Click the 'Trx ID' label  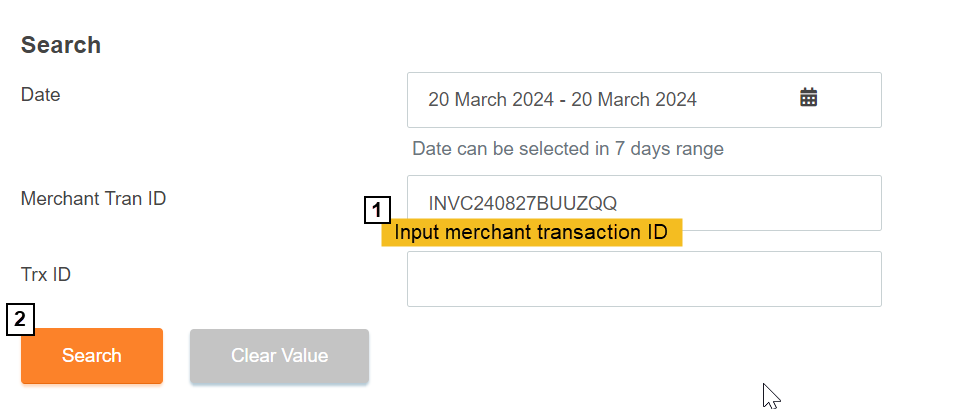(46, 274)
